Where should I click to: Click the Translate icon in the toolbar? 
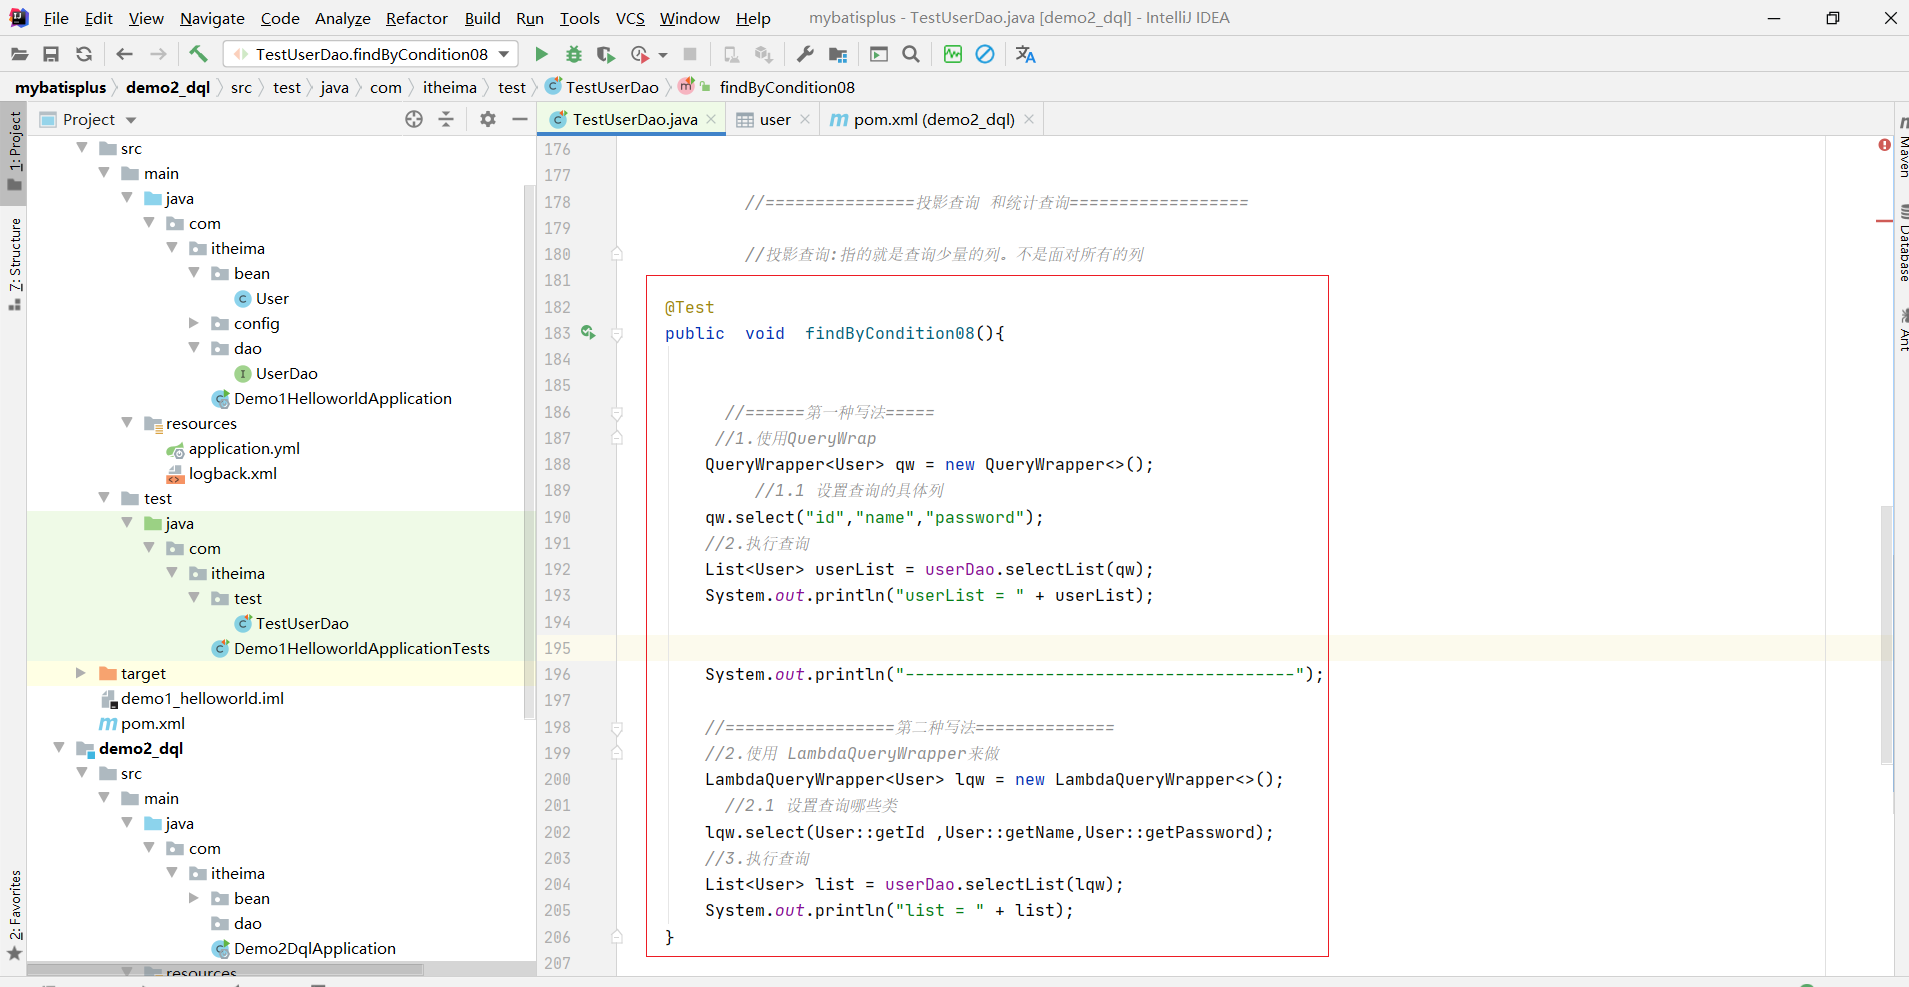(1025, 54)
